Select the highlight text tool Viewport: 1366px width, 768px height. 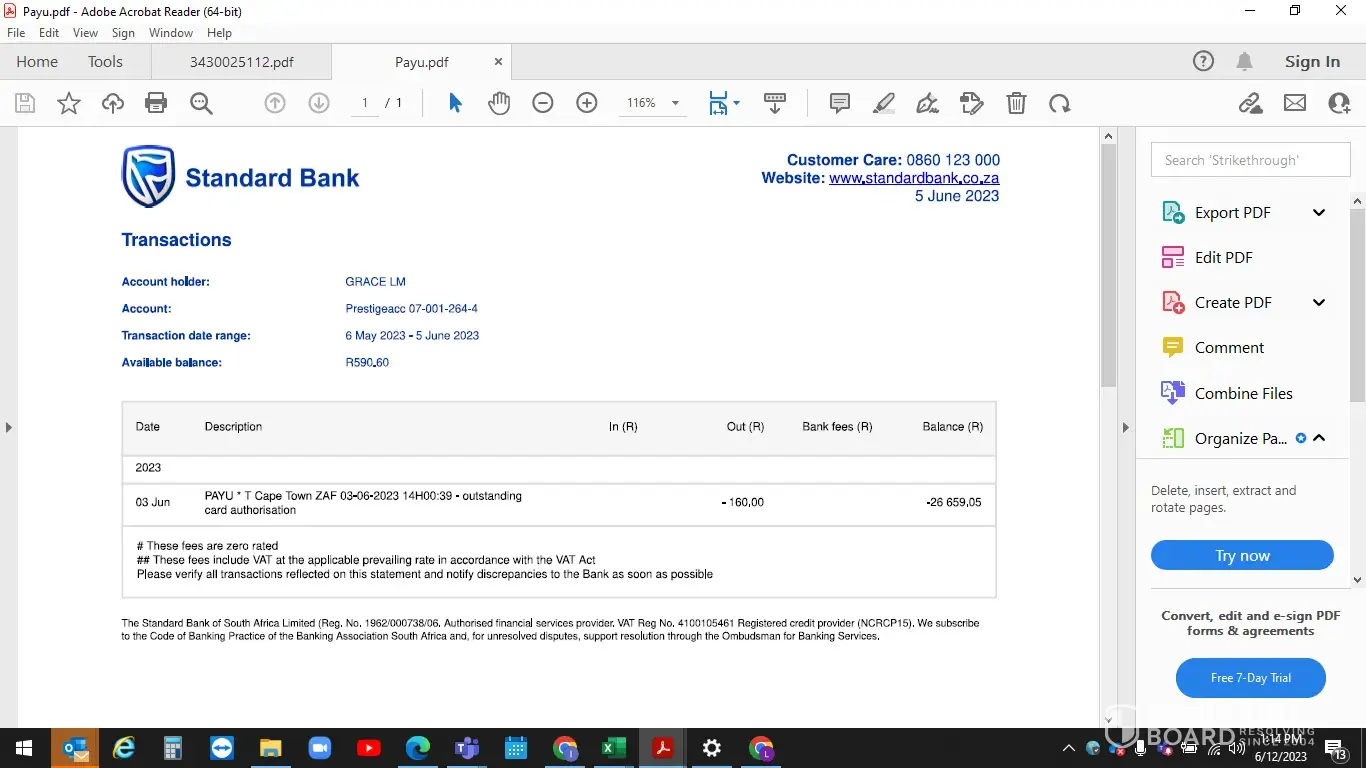[884, 103]
